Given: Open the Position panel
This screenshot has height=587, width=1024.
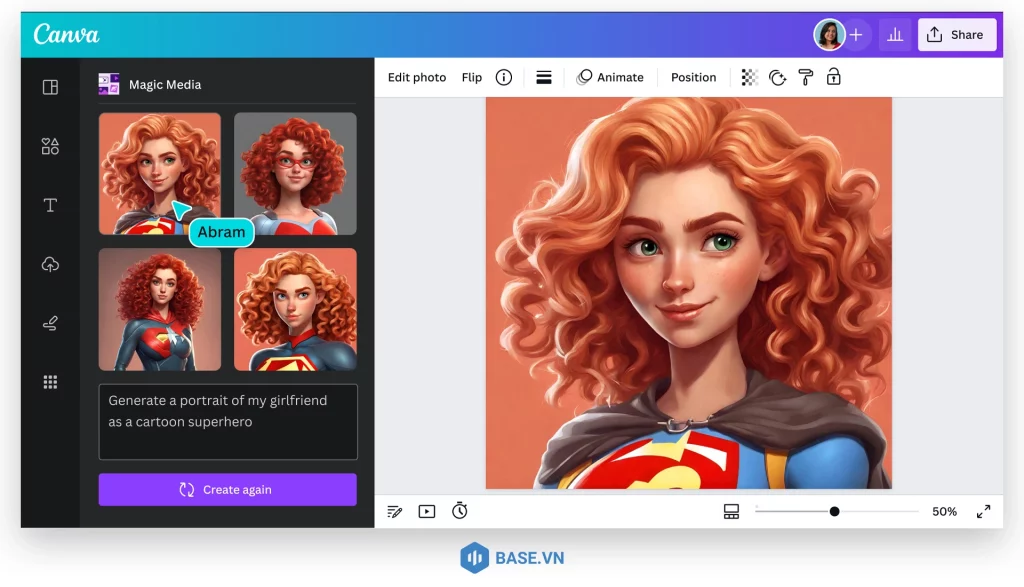Looking at the screenshot, I should (694, 77).
